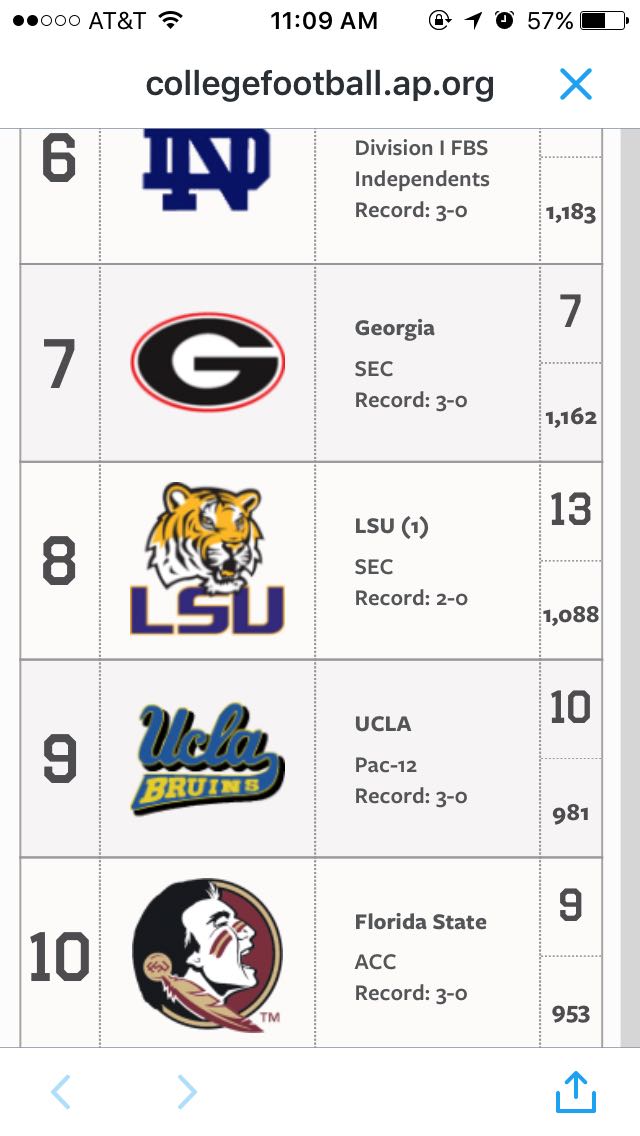640x1136 pixels.
Task: Open the Florida State team link
Action: pyautogui.click(x=421, y=921)
